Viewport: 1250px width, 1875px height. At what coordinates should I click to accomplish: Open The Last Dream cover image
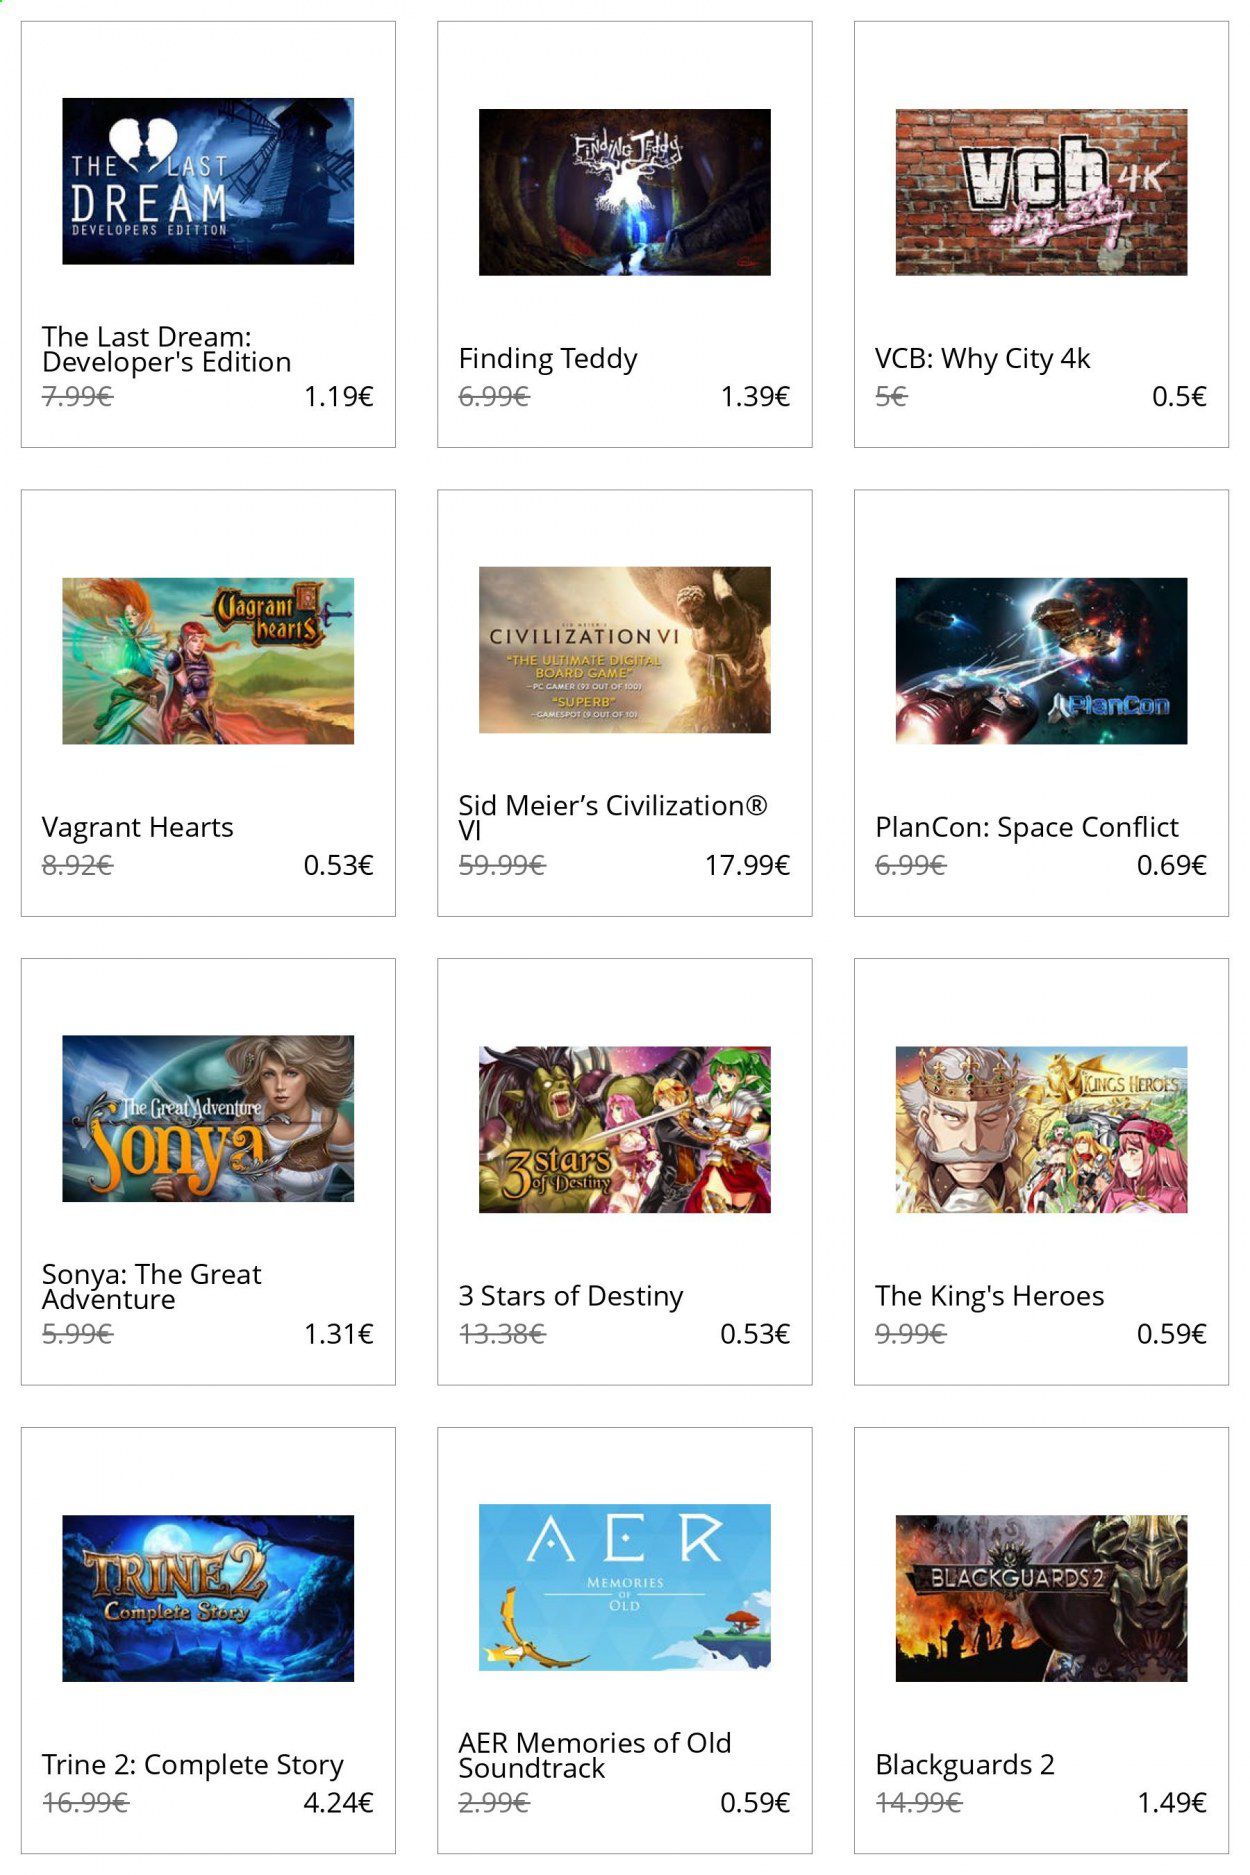point(208,181)
